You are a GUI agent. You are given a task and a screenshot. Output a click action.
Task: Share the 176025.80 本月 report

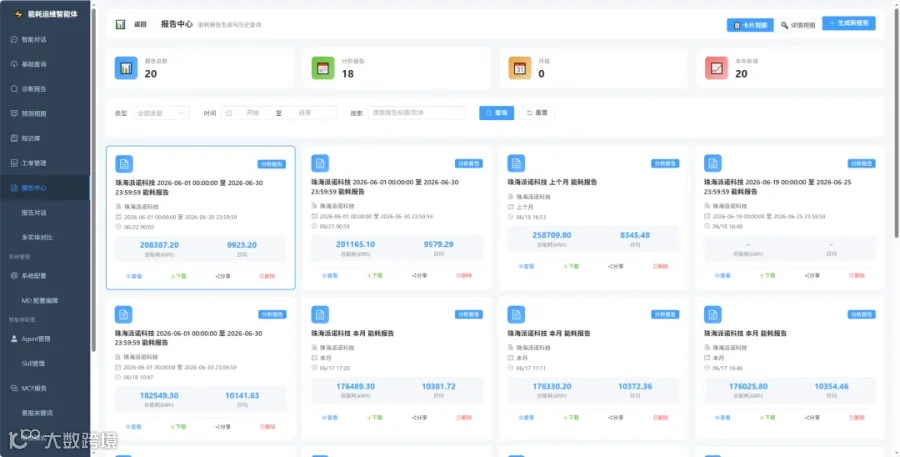(812, 418)
